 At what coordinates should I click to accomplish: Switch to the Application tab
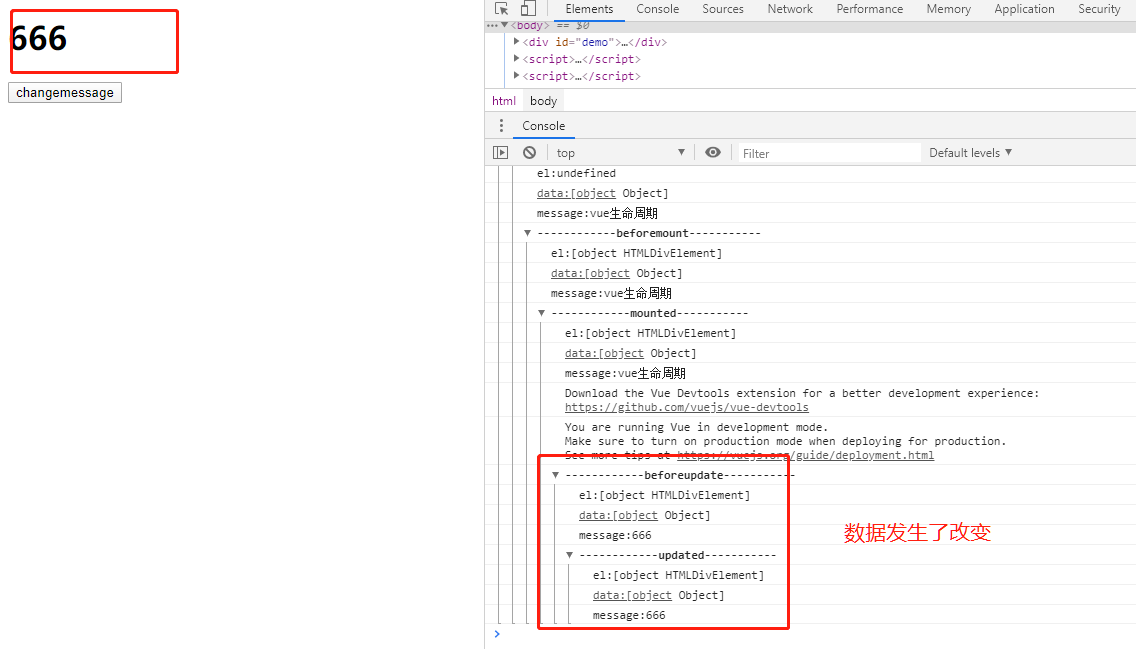tap(1024, 9)
